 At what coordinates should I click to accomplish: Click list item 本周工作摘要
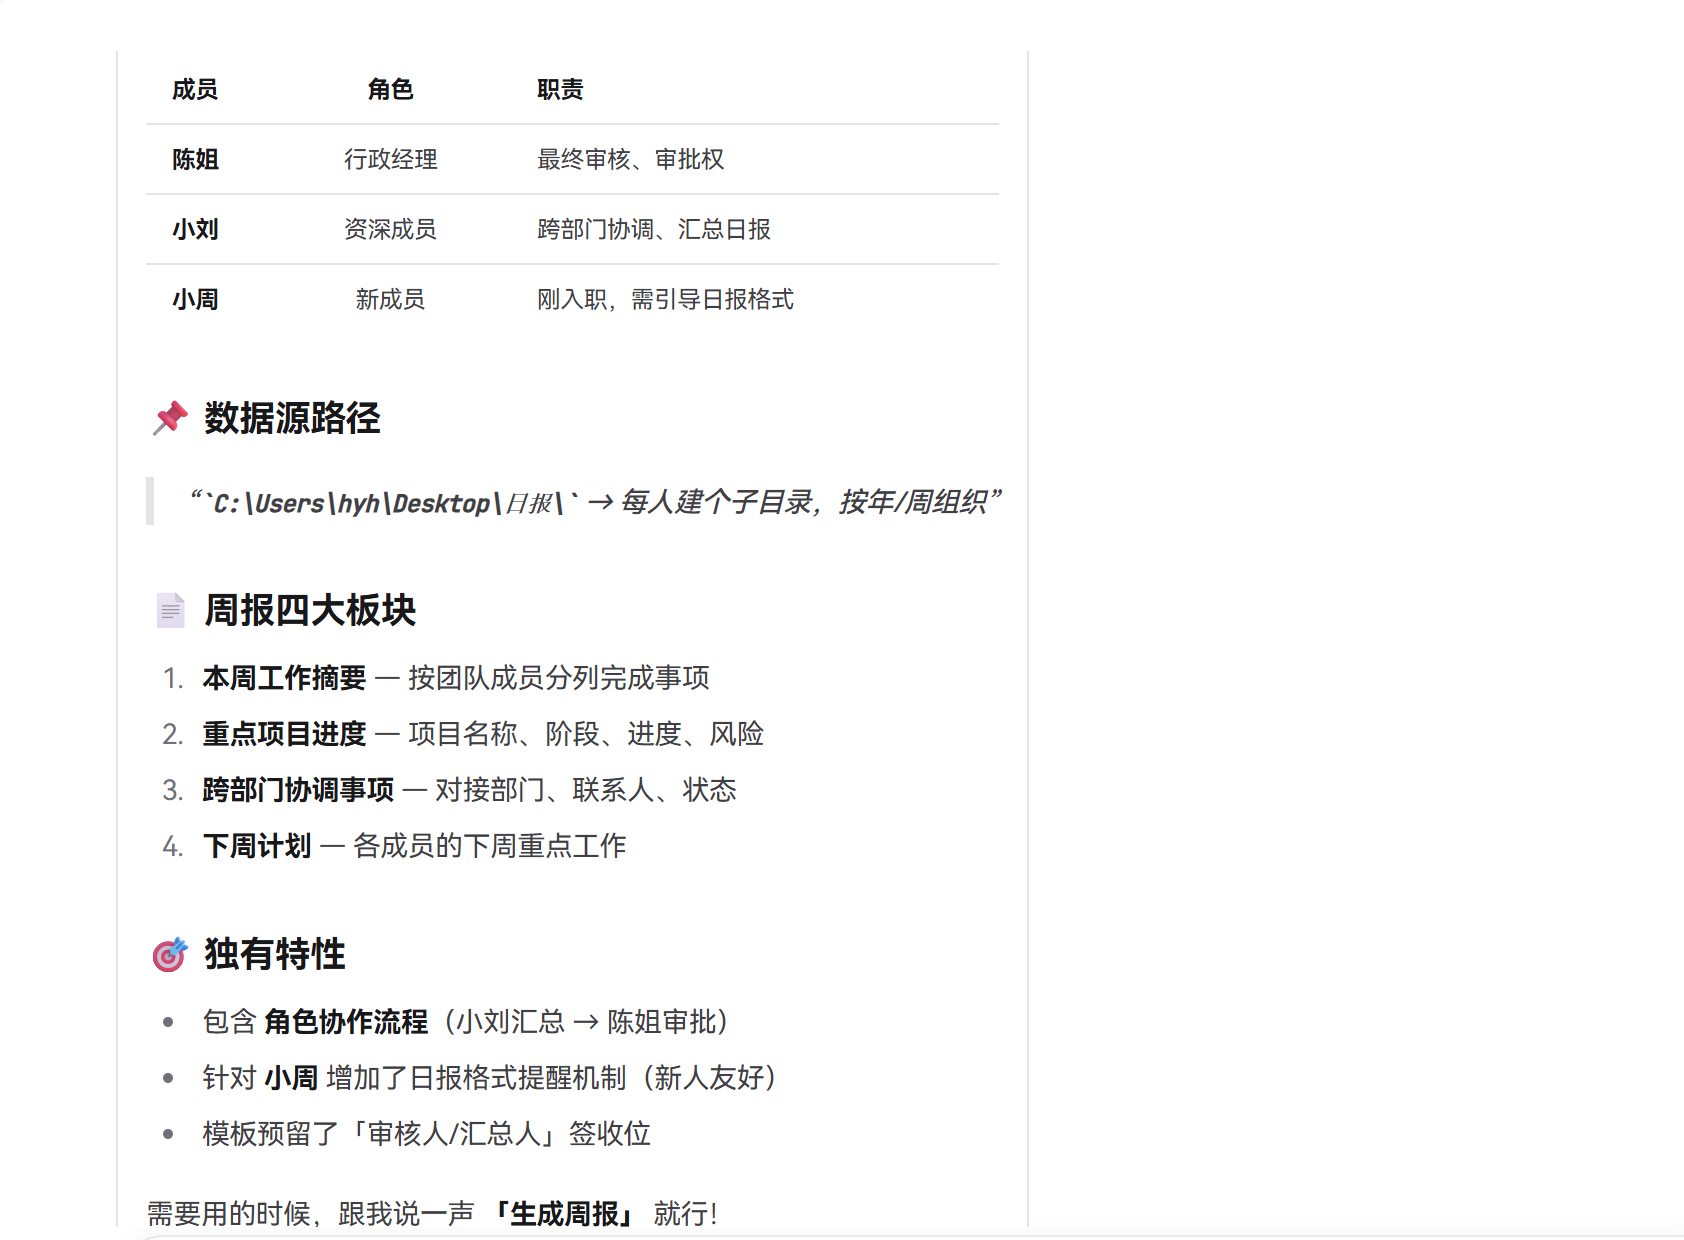pyautogui.click(x=456, y=678)
